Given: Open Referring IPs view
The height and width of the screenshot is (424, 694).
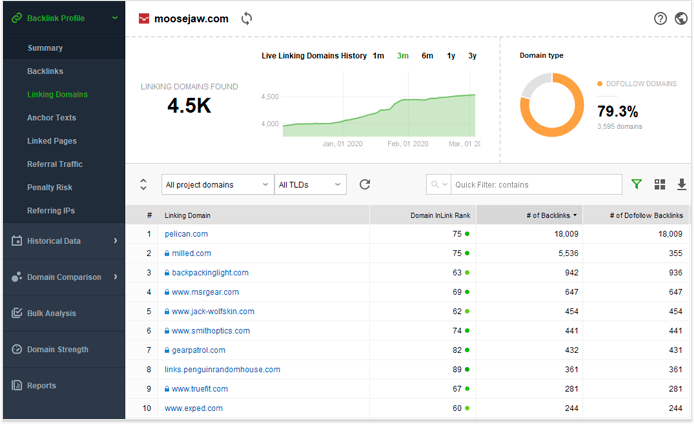Looking at the screenshot, I should click(x=51, y=211).
